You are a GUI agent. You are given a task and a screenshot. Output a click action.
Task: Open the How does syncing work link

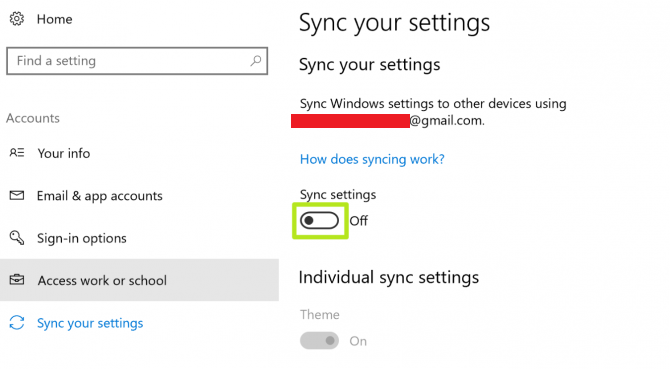[372, 159]
